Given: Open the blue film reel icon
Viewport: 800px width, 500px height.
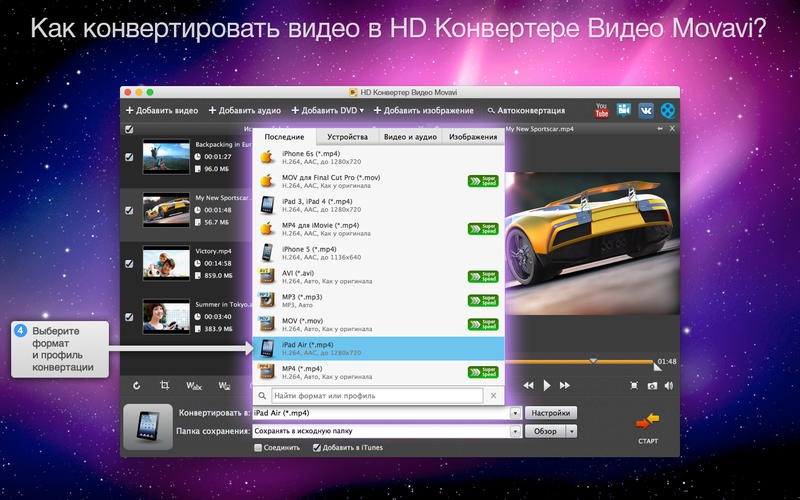Looking at the screenshot, I should [x=668, y=110].
